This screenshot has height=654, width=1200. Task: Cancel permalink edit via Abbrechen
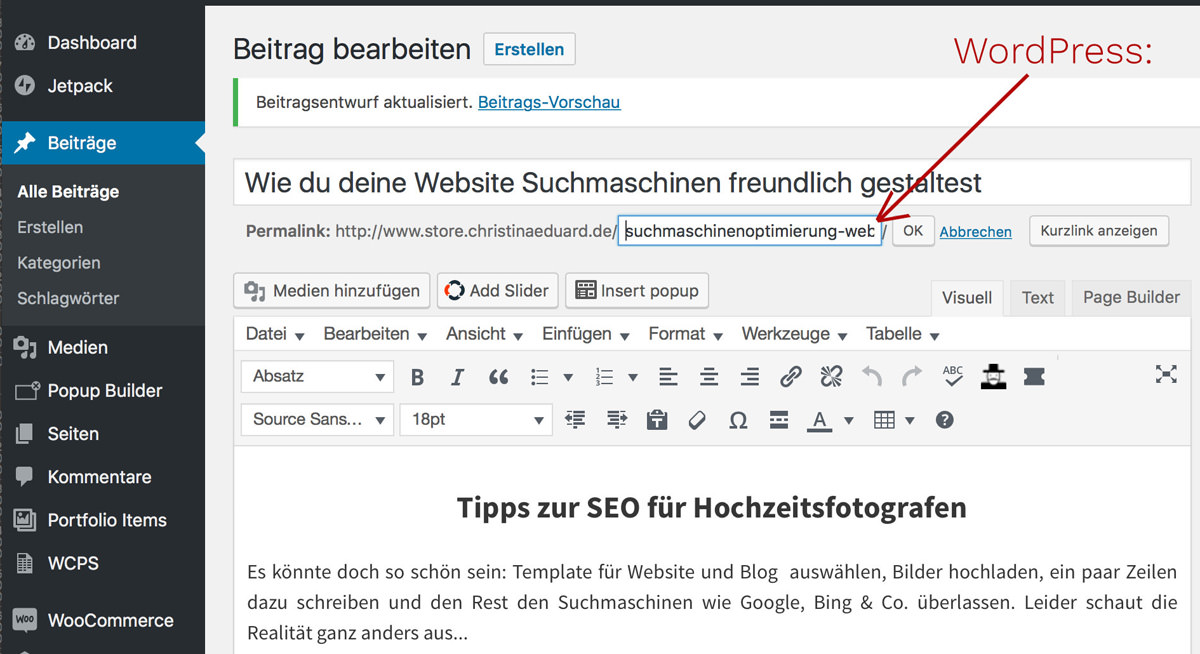click(x=975, y=232)
